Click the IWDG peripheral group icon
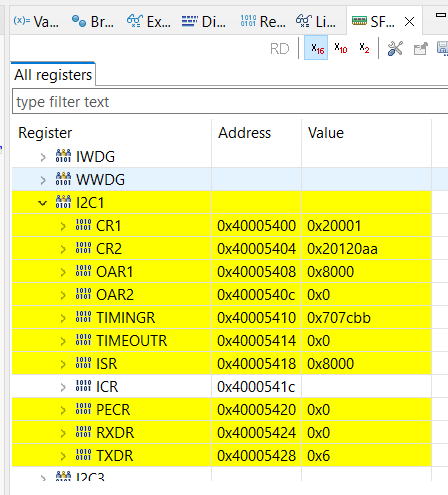The height and width of the screenshot is (495, 448). pos(63,156)
